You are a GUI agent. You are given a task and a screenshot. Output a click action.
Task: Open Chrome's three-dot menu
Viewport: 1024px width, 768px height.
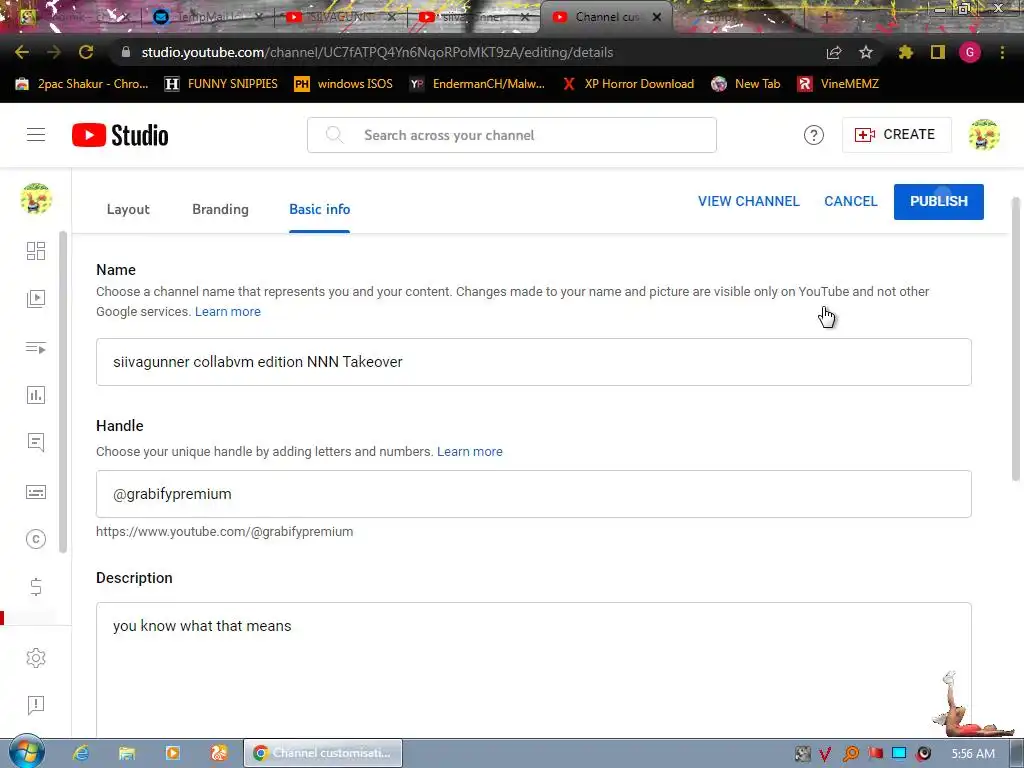click(1002, 52)
